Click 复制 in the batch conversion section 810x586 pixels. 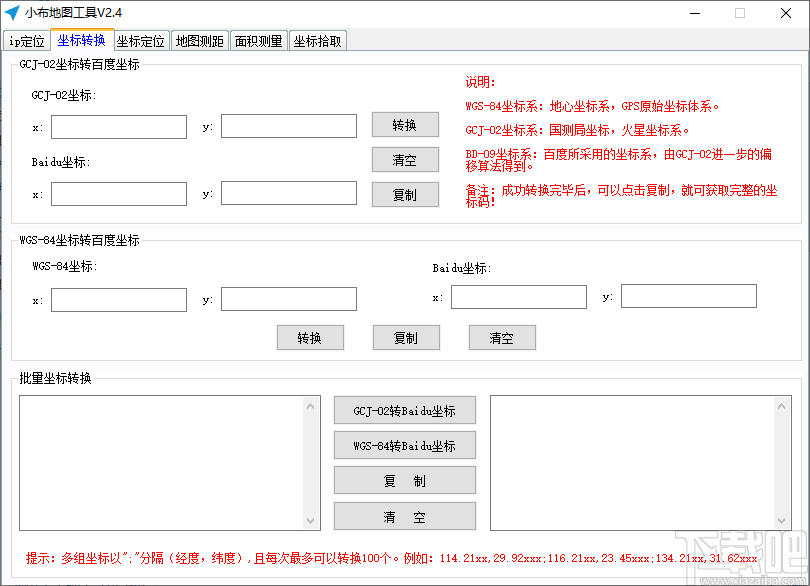click(404, 480)
